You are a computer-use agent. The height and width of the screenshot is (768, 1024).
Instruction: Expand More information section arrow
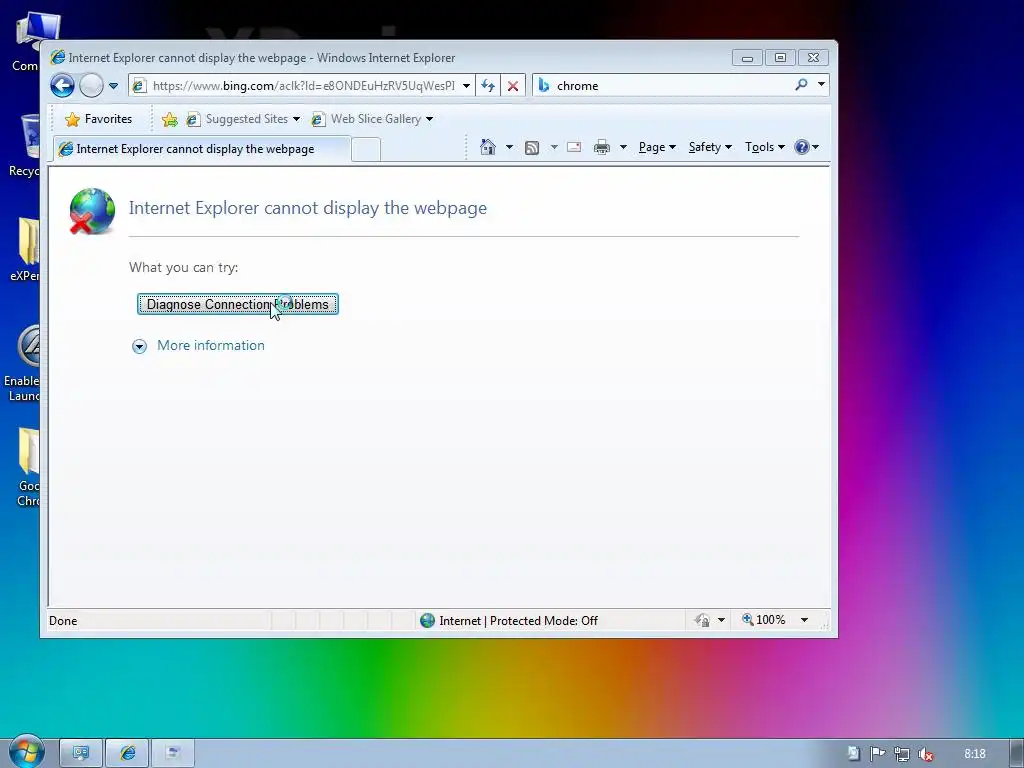(x=139, y=346)
